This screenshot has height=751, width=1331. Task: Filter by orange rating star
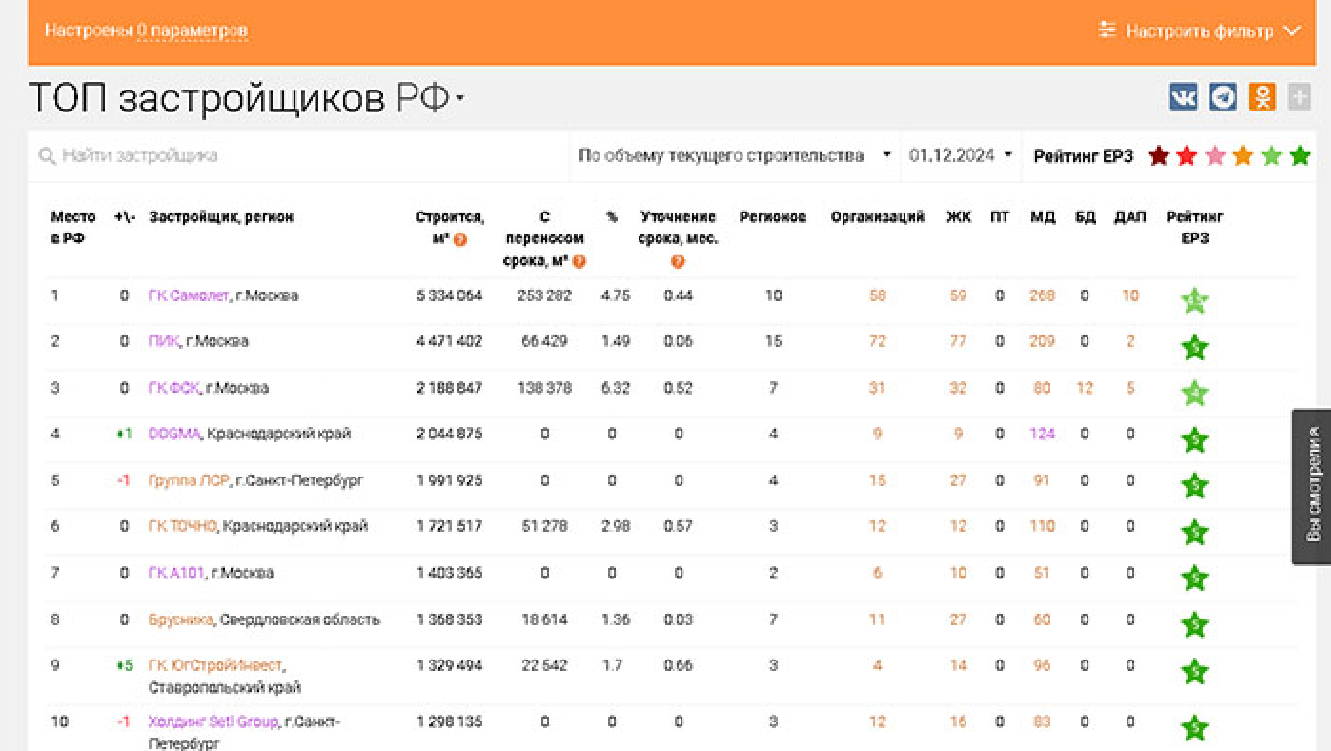coord(1243,155)
